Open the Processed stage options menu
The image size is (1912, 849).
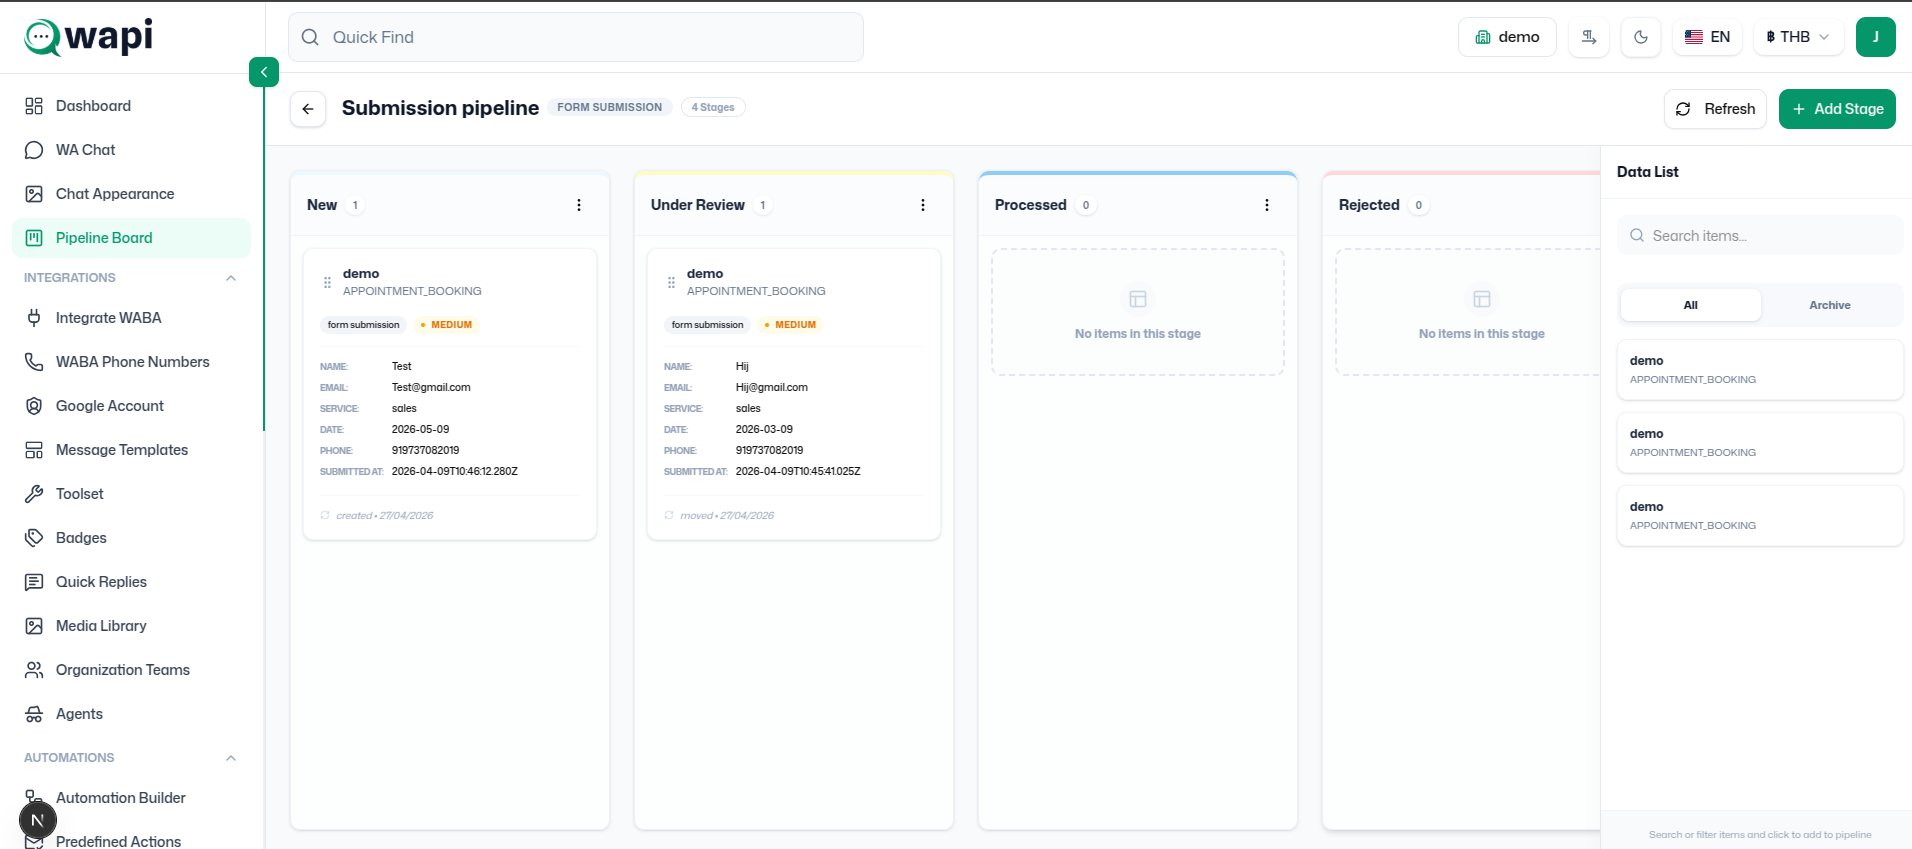[1267, 205]
